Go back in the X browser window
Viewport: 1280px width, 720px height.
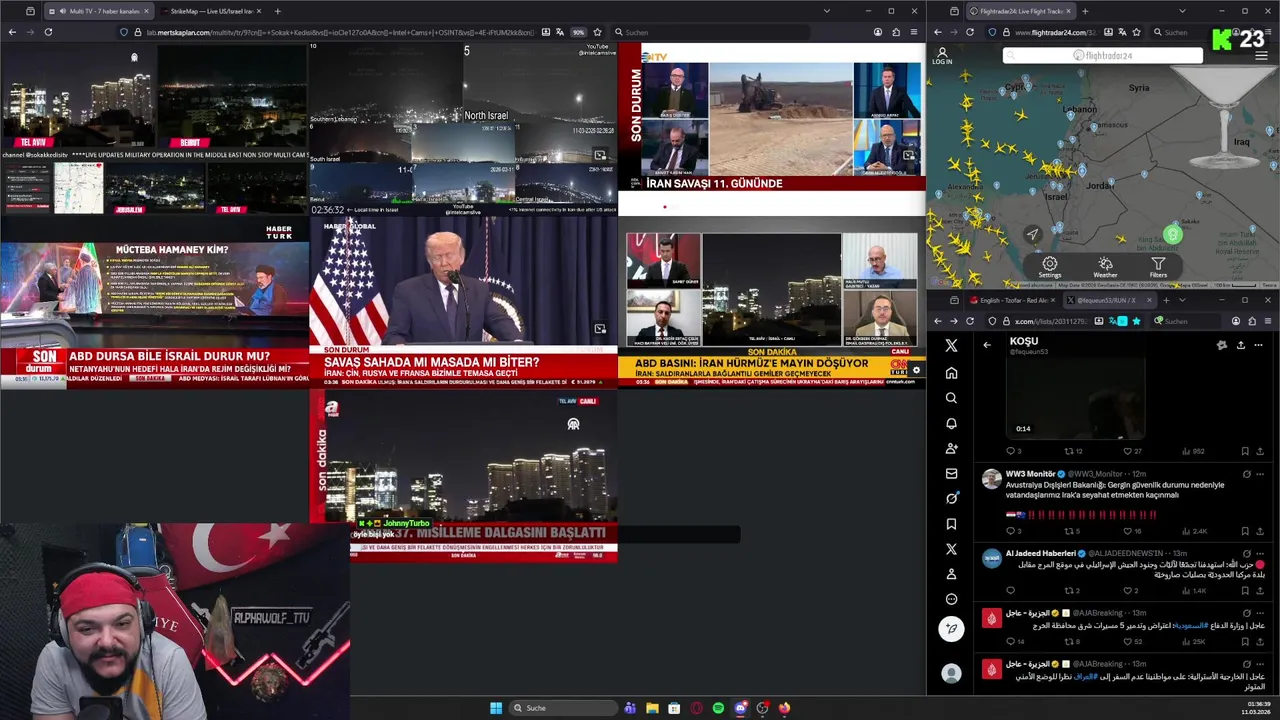(938, 321)
